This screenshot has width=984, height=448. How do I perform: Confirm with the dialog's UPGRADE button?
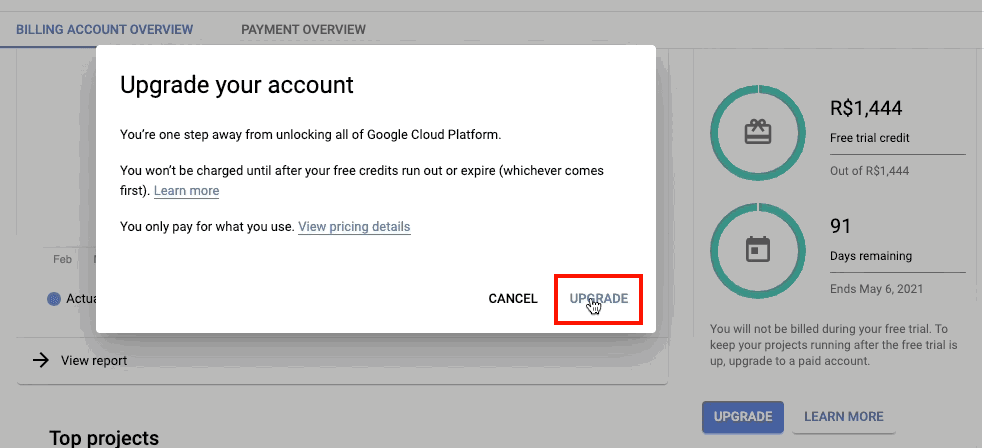click(599, 299)
